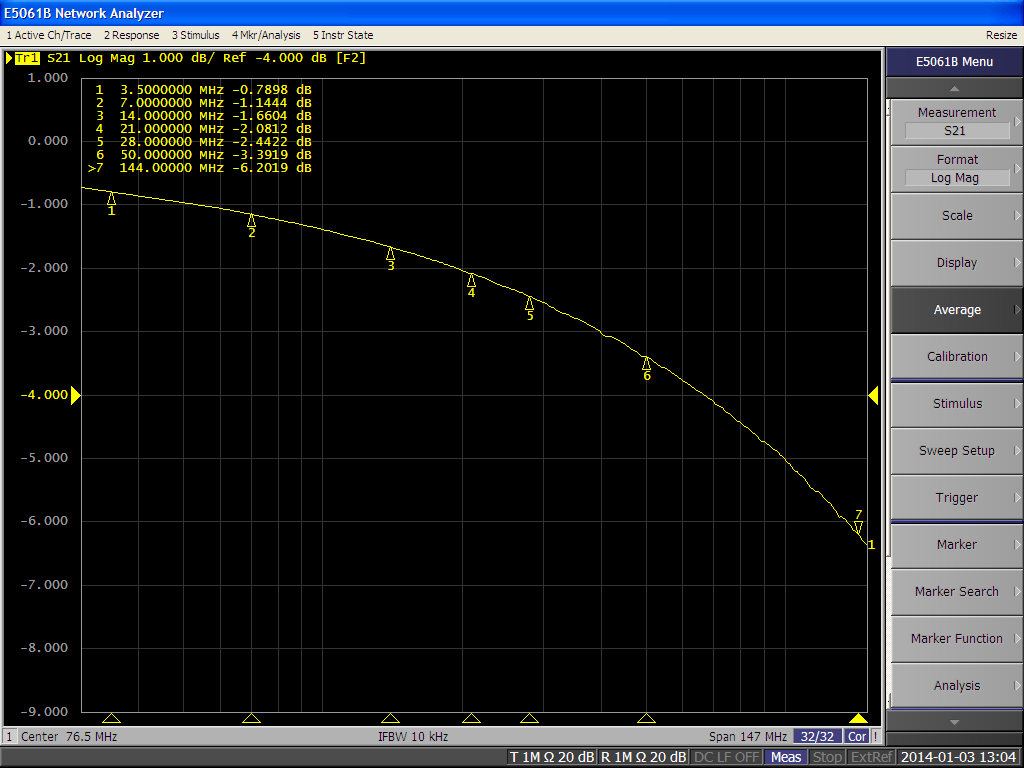The width and height of the screenshot is (1024, 768).
Task: Open the Sweep Setup softkey submenu
Action: coord(957,451)
